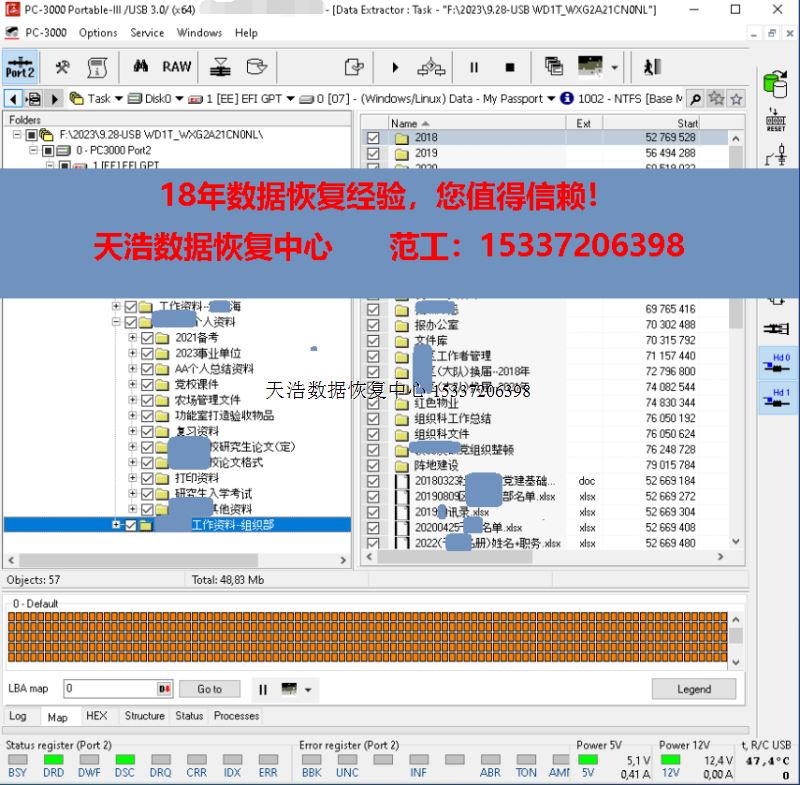Click the wrench and hammer utilities icon
The width and height of the screenshot is (800, 785).
click(62, 67)
